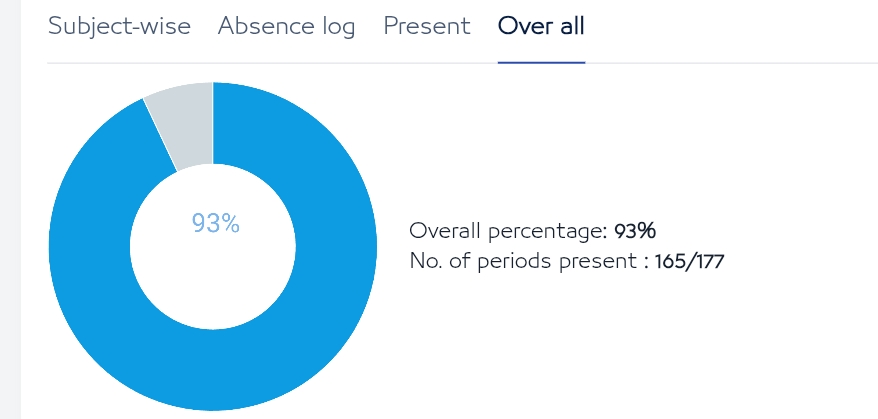Click the 165/177 periods count

point(689,262)
